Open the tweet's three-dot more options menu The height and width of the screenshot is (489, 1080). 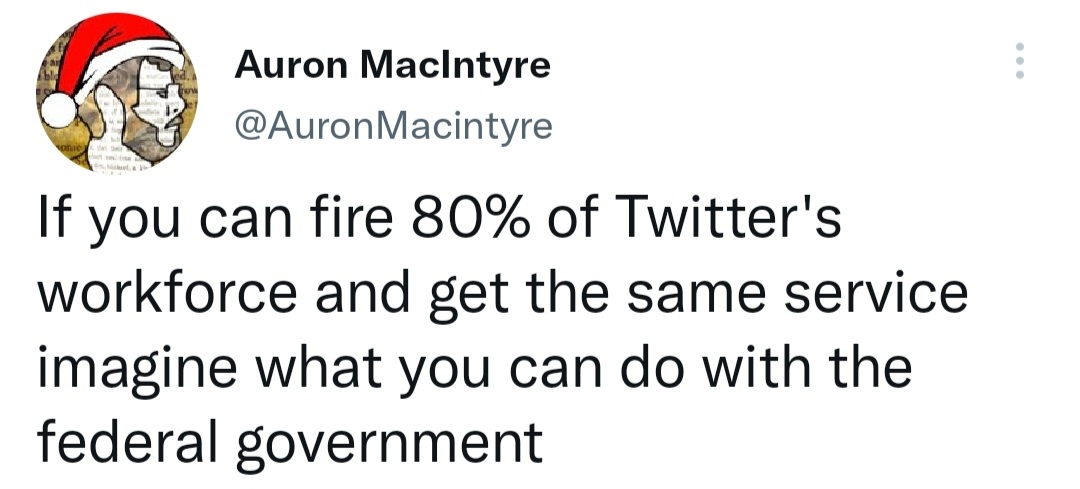tap(1019, 61)
